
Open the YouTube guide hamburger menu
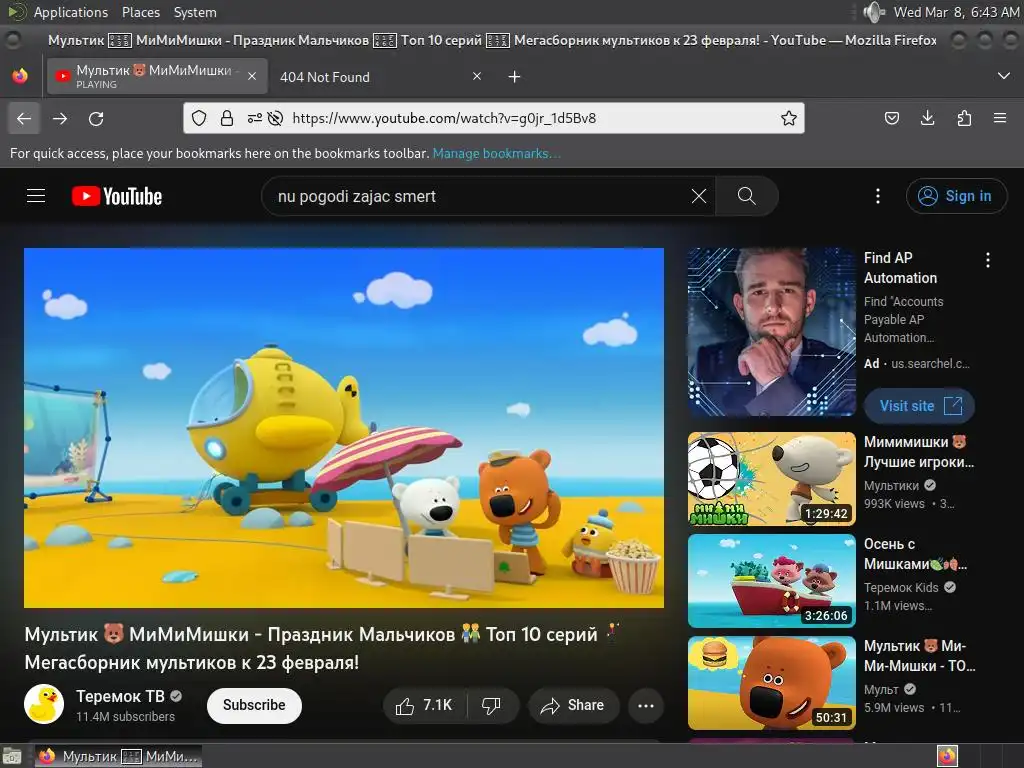click(36, 196)
